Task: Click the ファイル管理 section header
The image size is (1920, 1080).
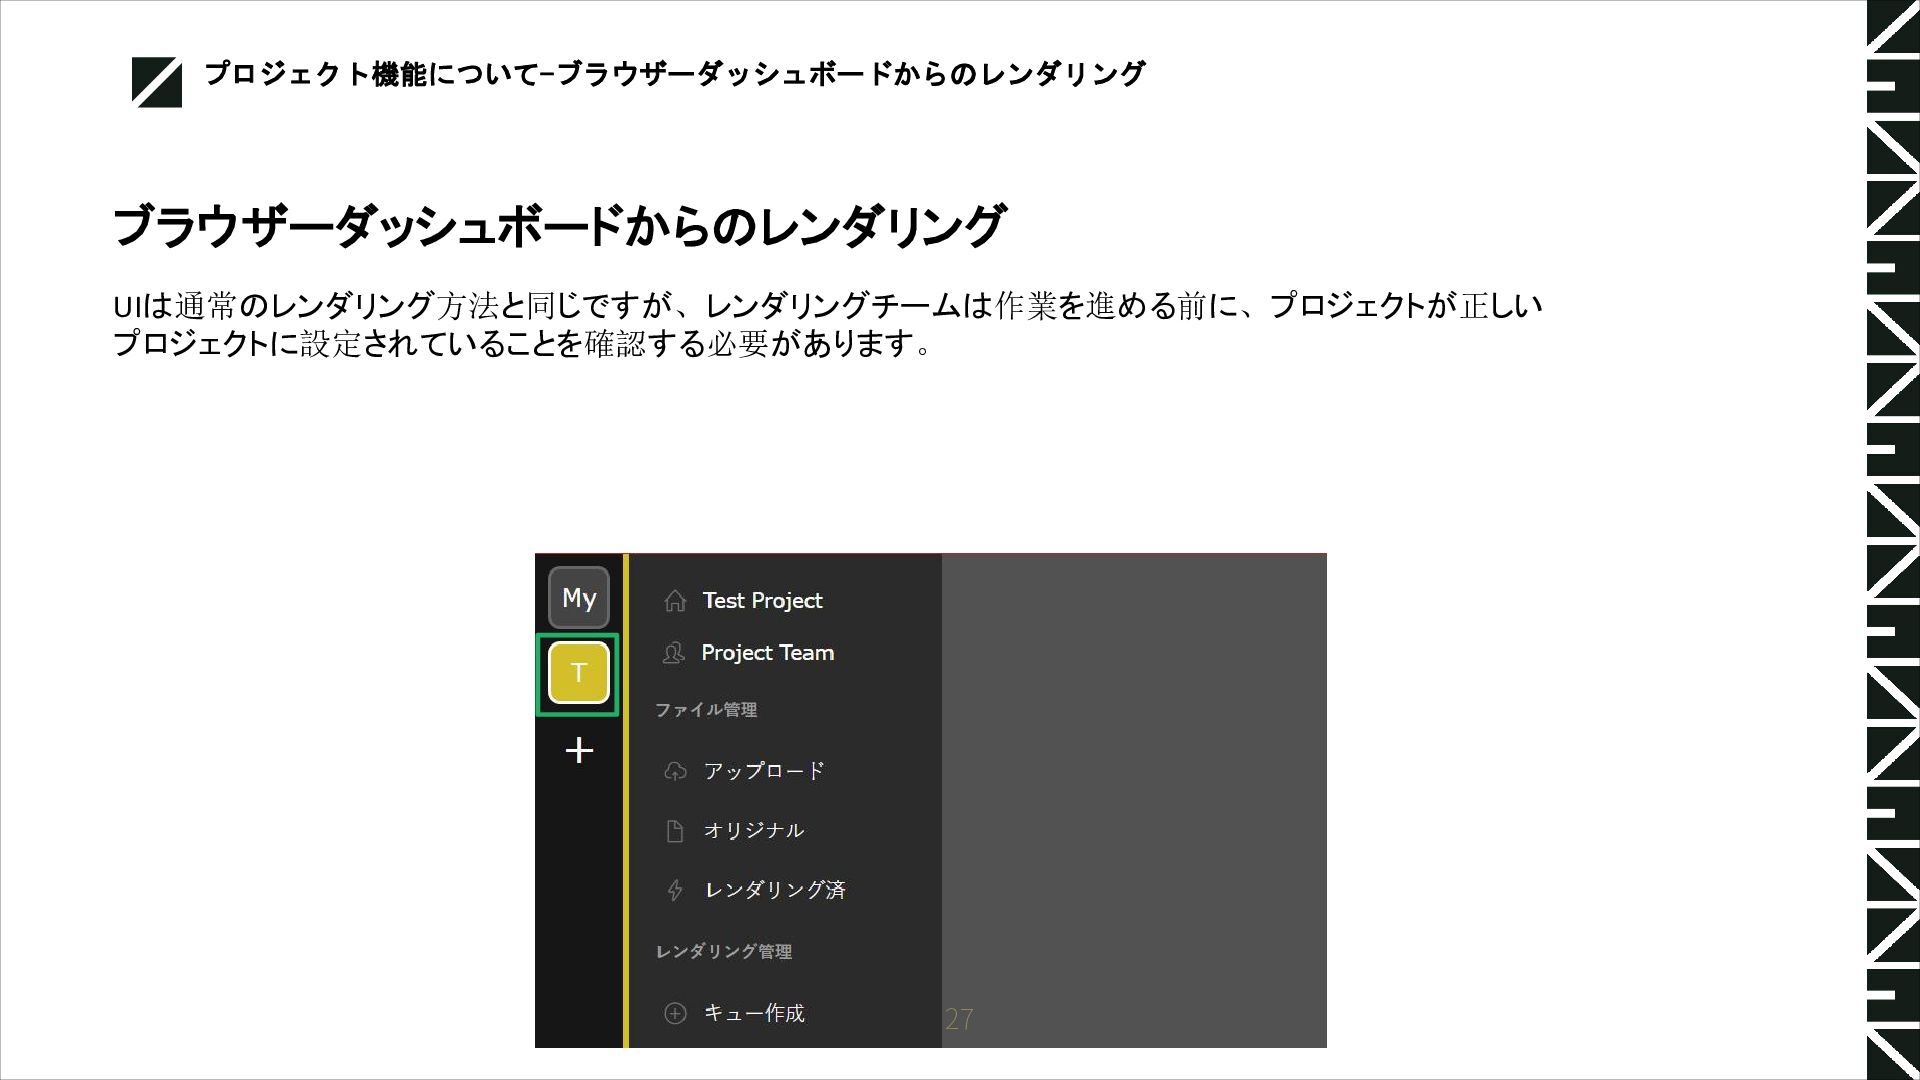Action: (x=706, y=710)
